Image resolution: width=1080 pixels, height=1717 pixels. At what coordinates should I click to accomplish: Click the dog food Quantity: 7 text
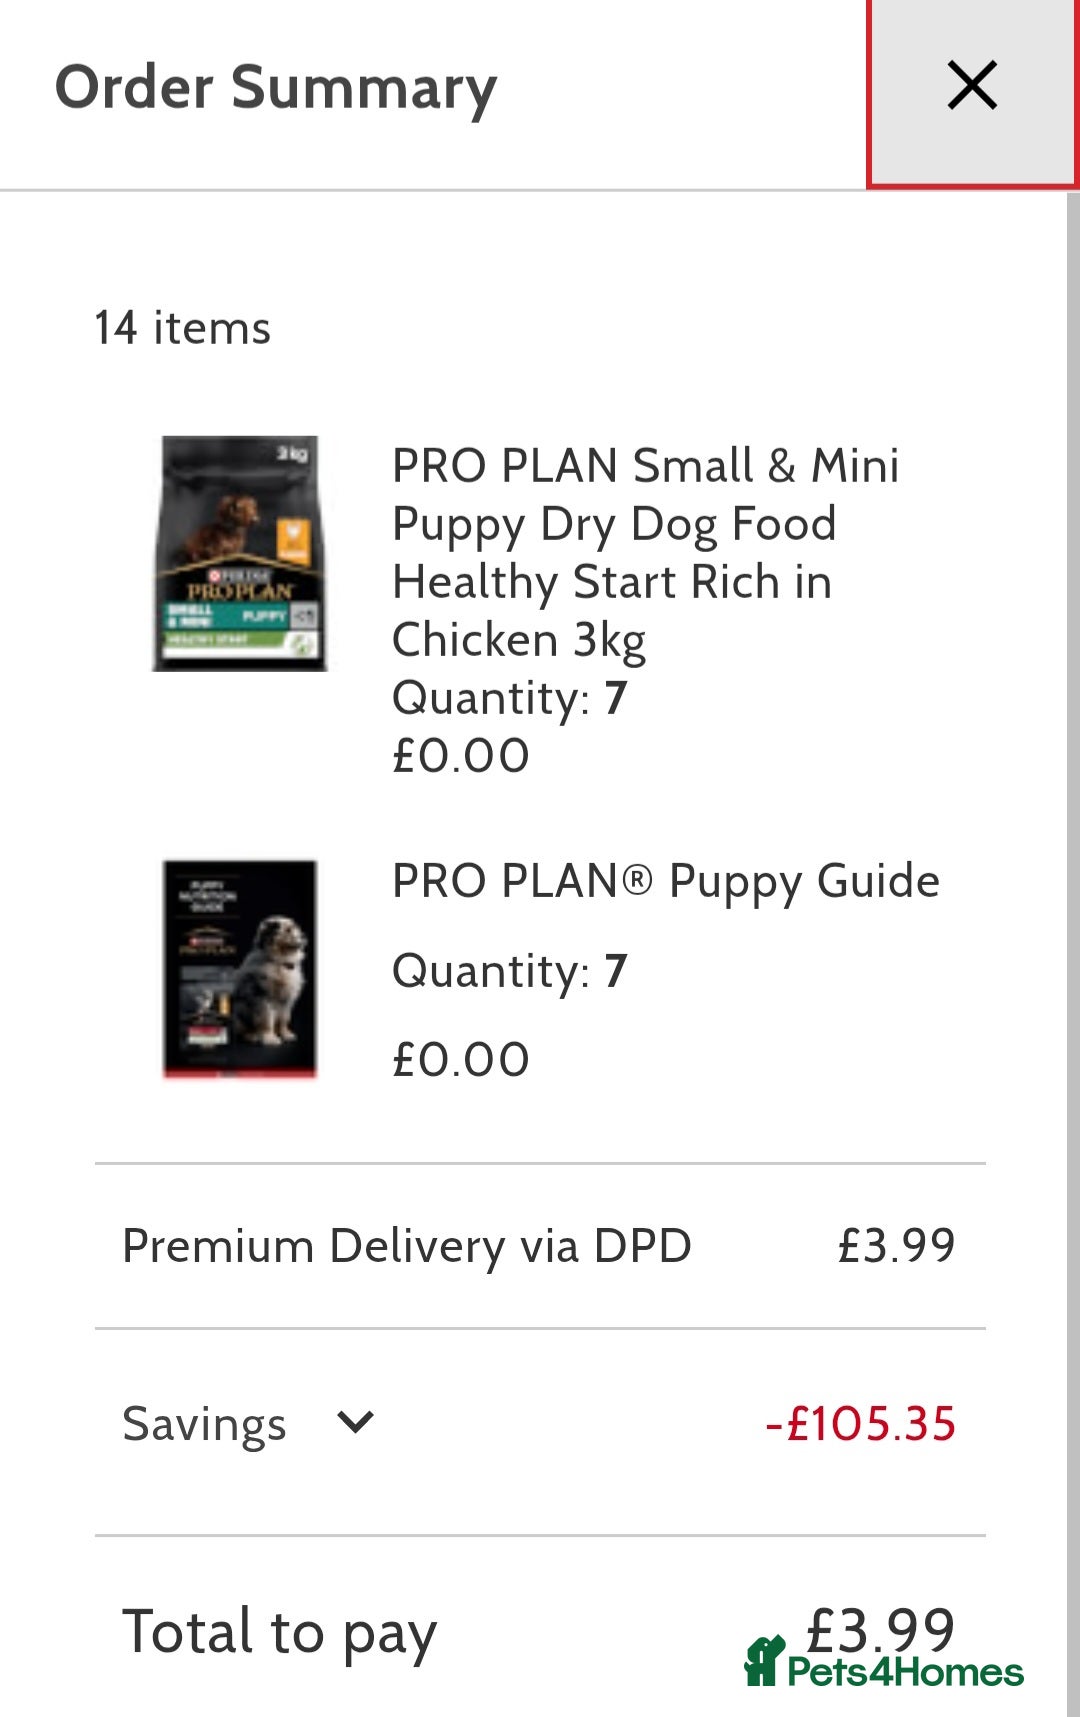(x=509, y=698)
